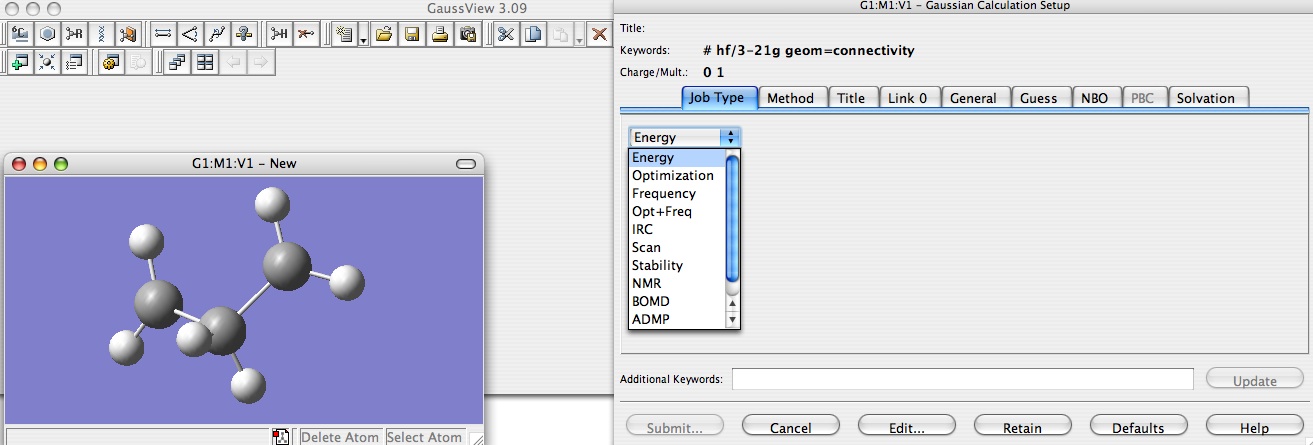
Task: Choose Optimization from the job type list
Action: pyautogui.click(x=677, y=175)
